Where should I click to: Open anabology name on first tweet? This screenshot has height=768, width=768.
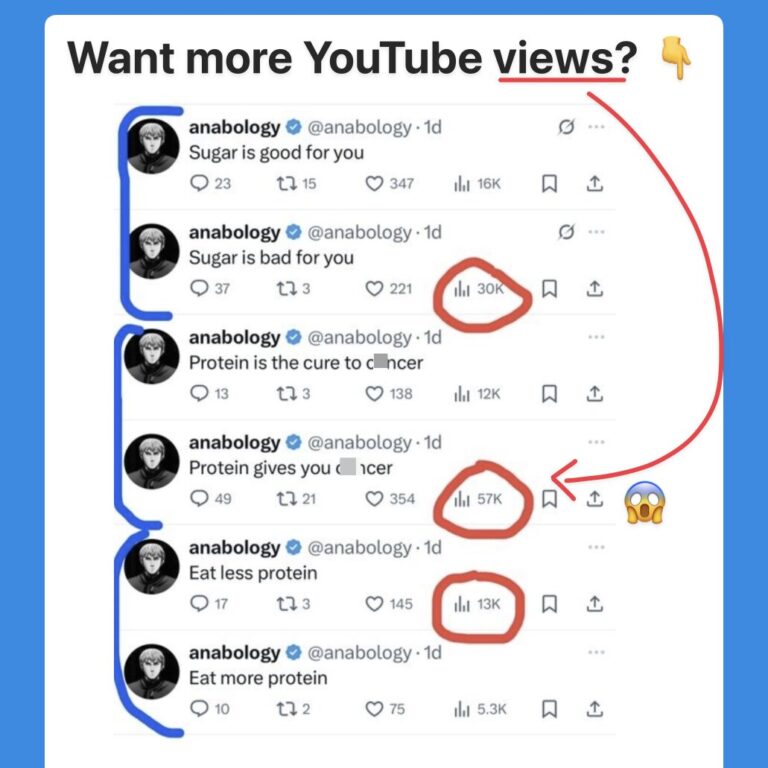coord(235,127)
